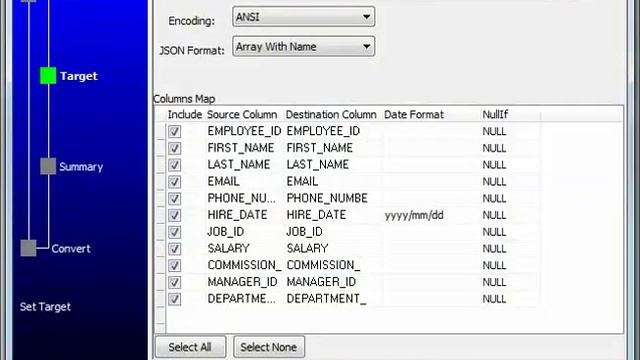Go to the Convert wizard step label
The image size is (640, 360).
pyautogui.click(x=71, y=249)
